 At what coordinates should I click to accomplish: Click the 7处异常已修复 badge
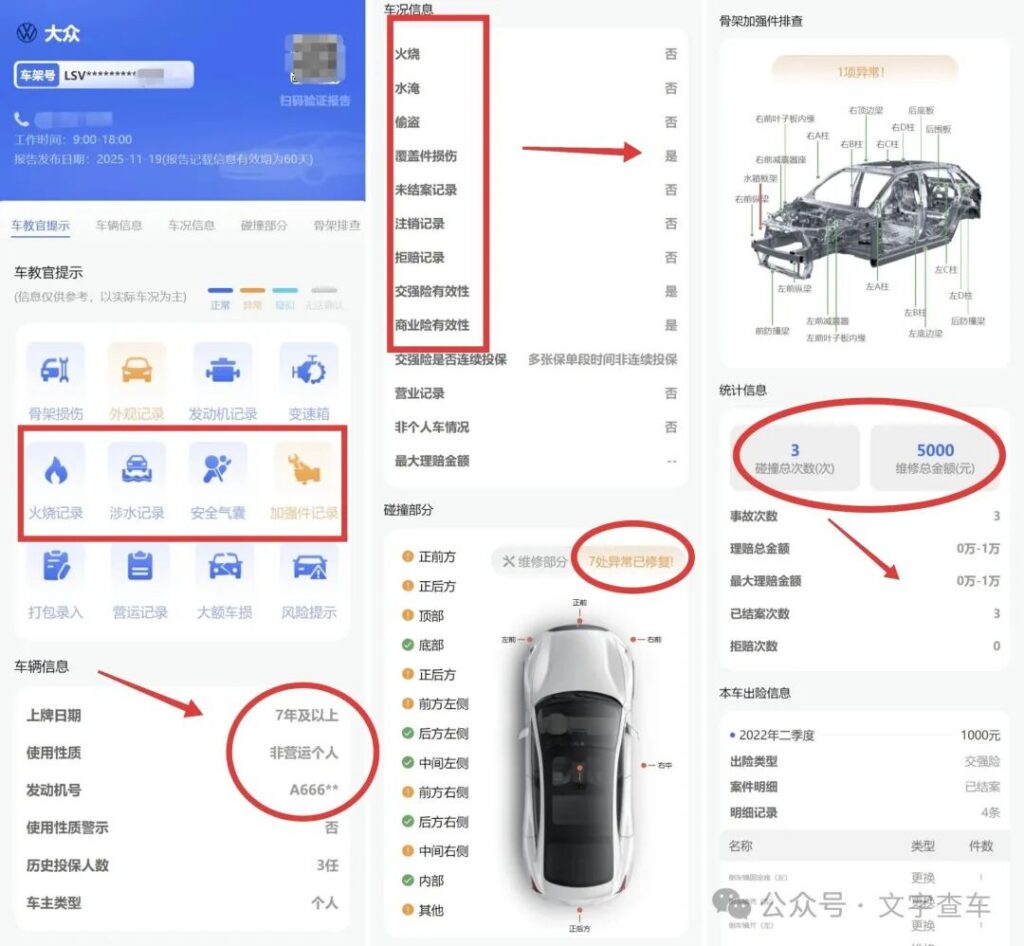(629, 561)
